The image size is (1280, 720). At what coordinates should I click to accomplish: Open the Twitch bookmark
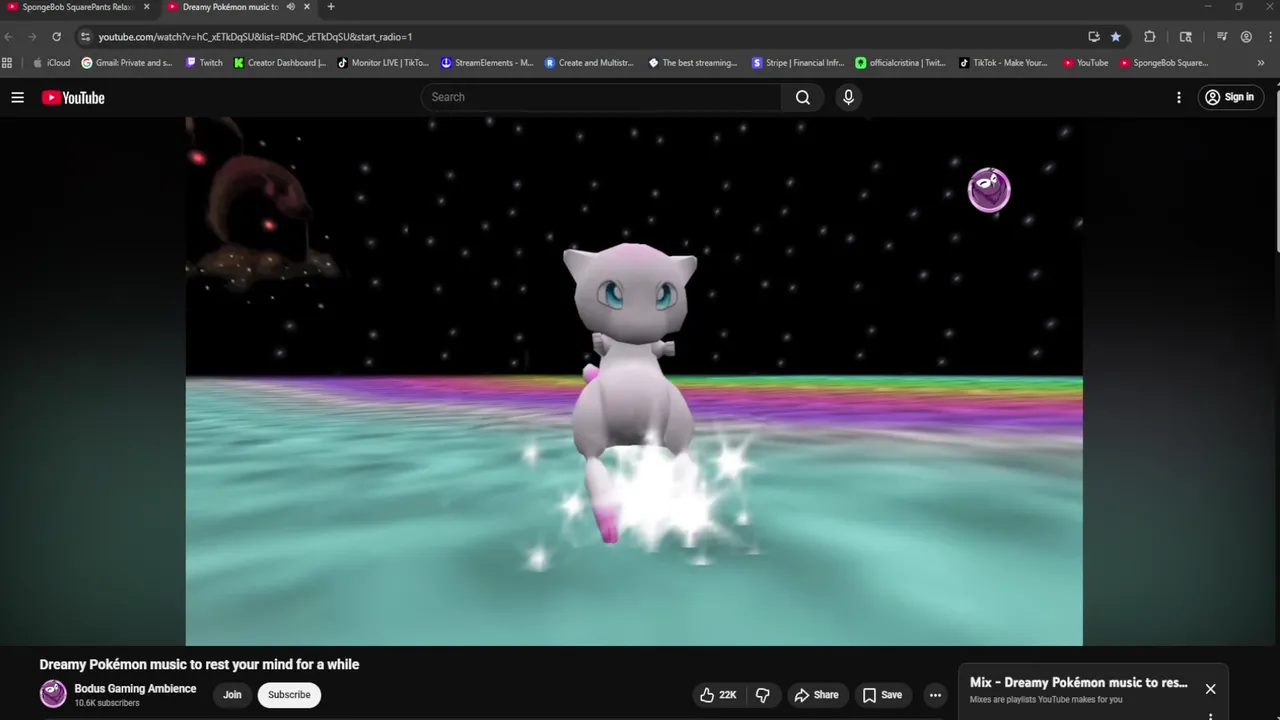[205, 63]
